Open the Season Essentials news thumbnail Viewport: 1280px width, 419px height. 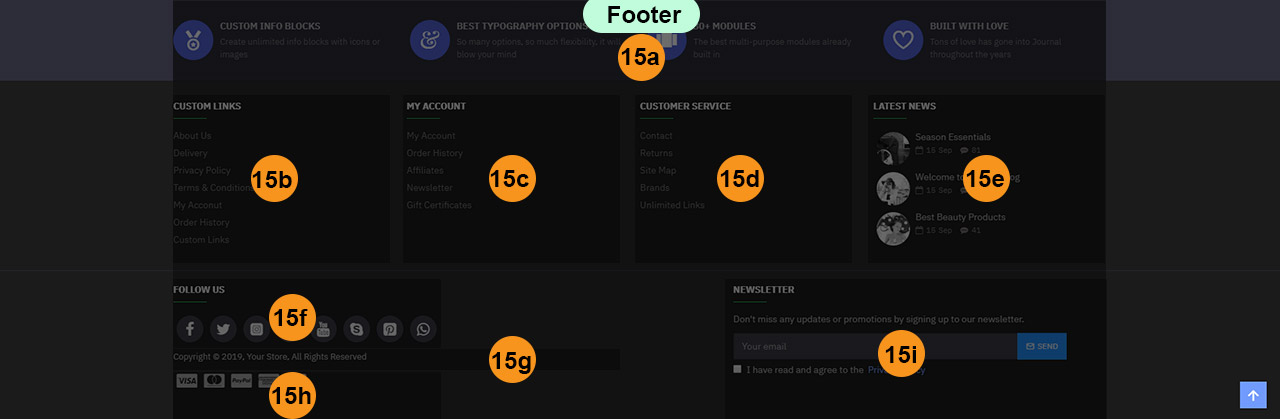893,148
